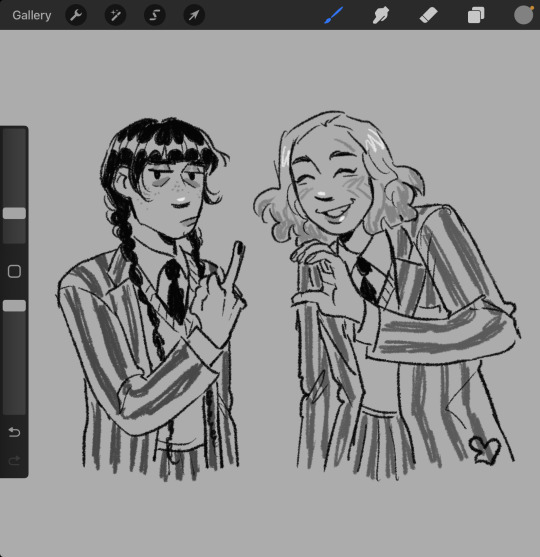Undo the last stroke
The width and height of the screenshot is (540, 557).
[x=14, y=432]
